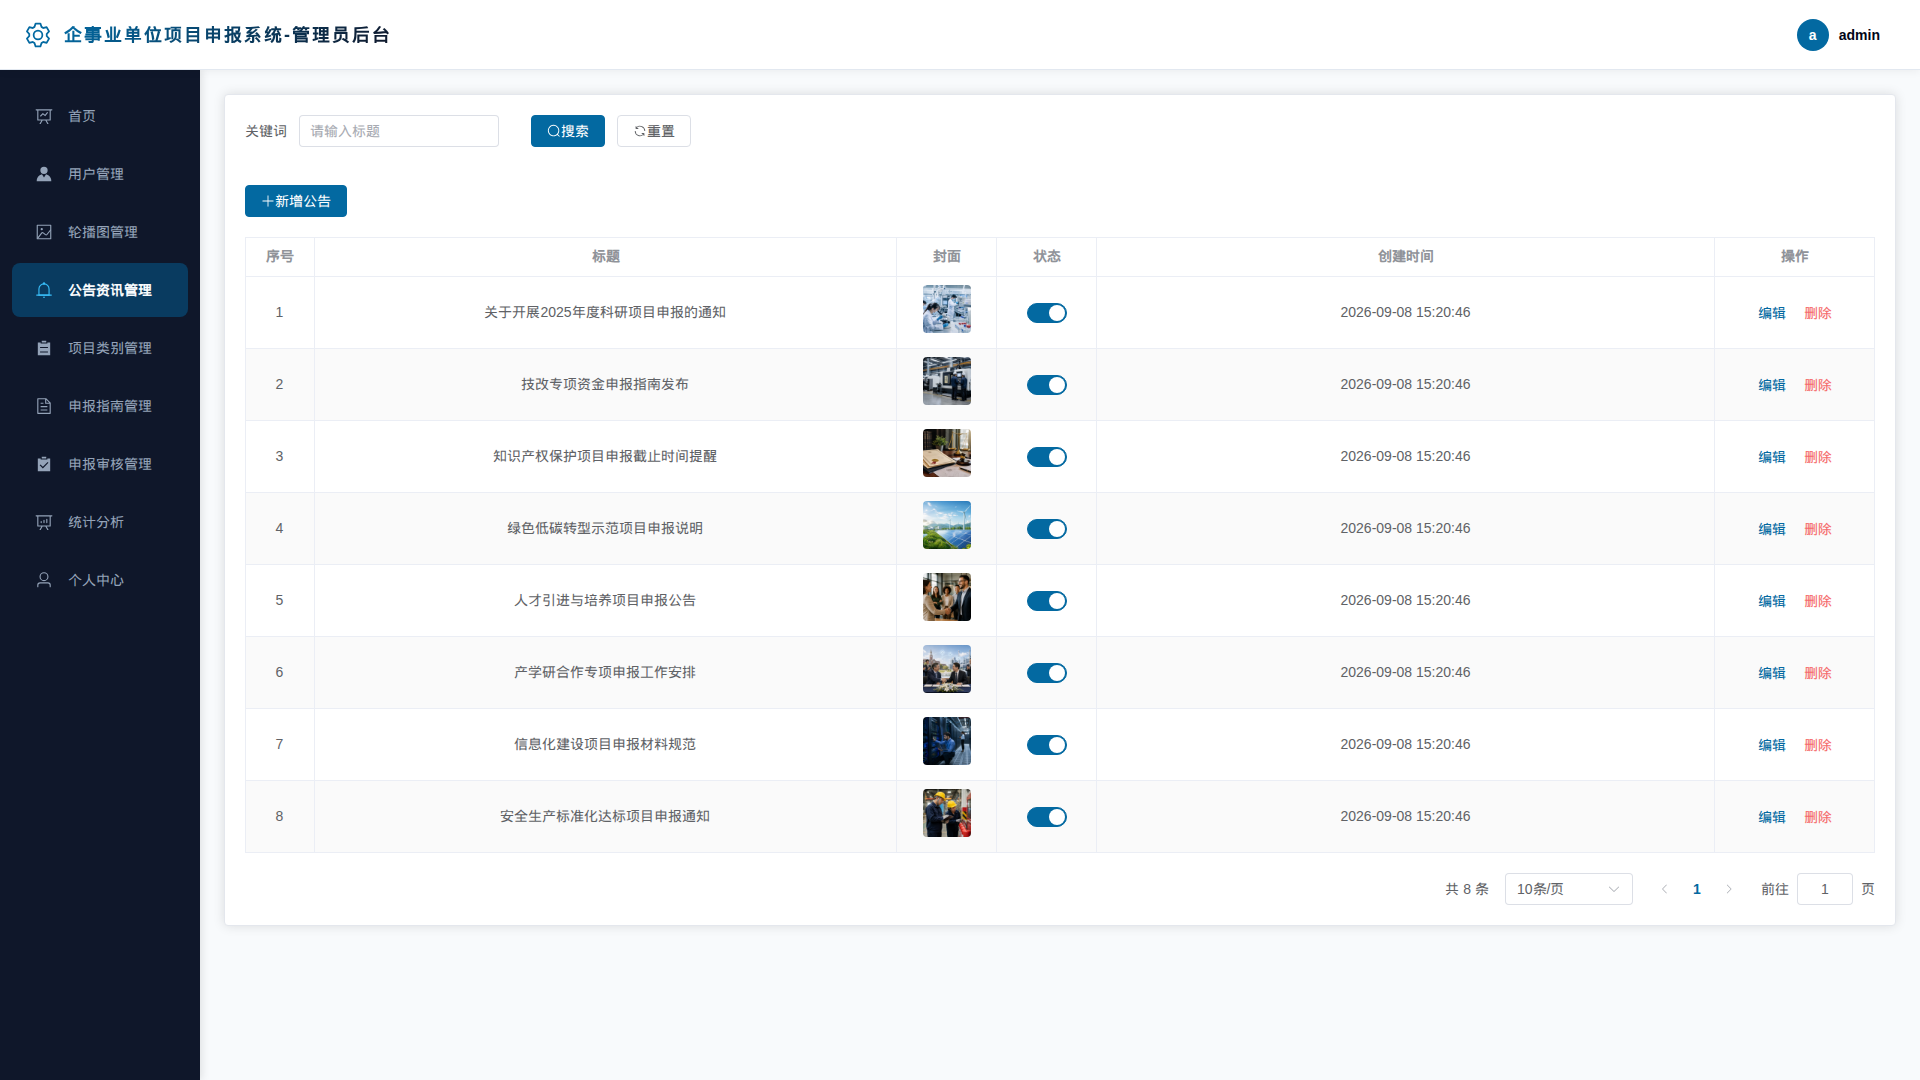Open 用户管理 menu item
This screenshot has height=1080, width=1920.
point(100,174)
